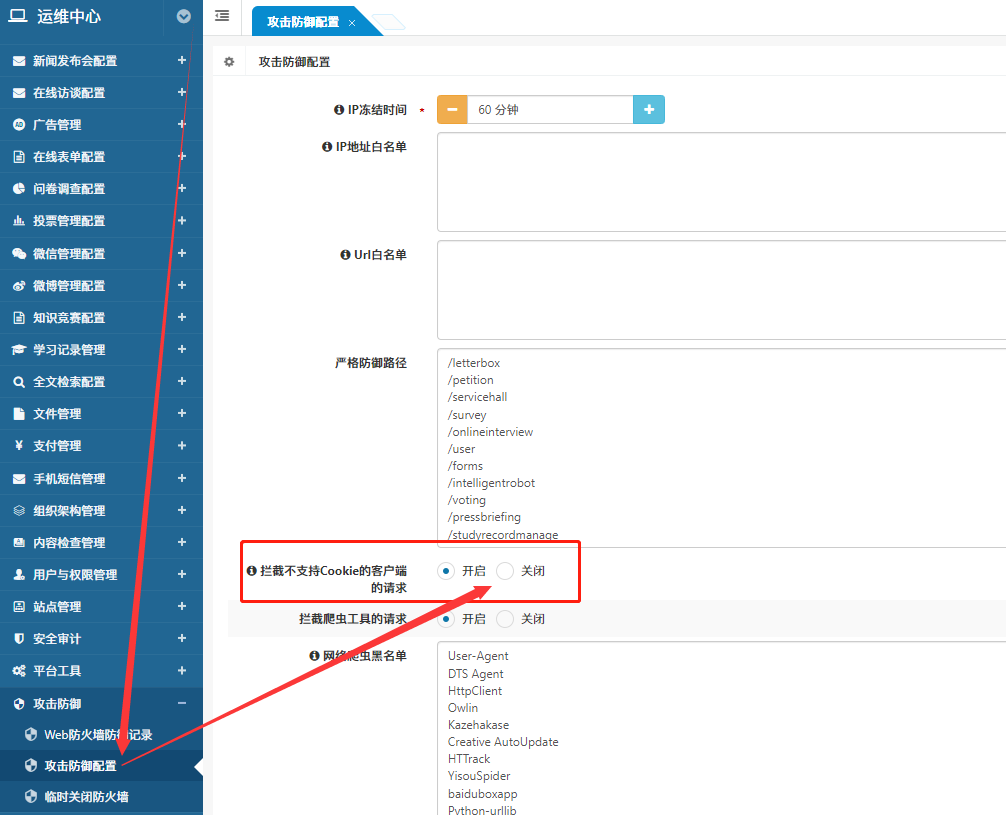The image size is (1006, 815).
Task: Decrease IP冻结时间 with the minus button
Action: [452, 110]
